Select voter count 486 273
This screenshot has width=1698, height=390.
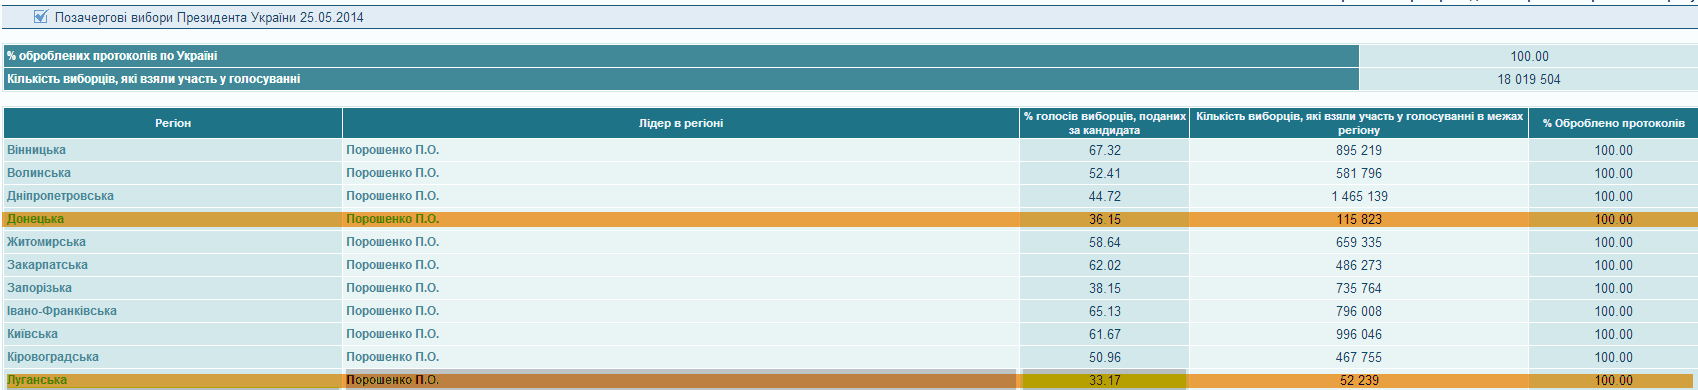(x=1359, y=265)
